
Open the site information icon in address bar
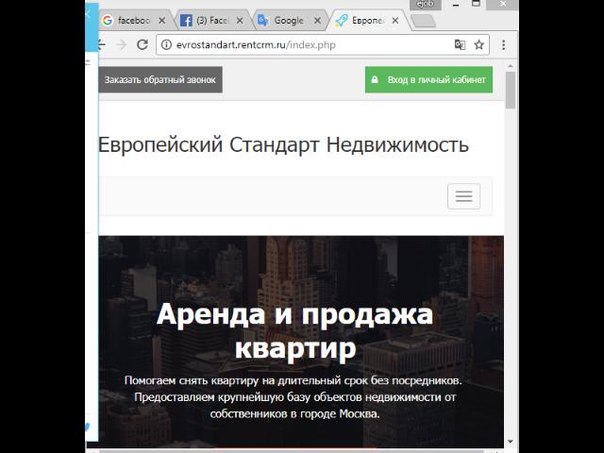166,45
